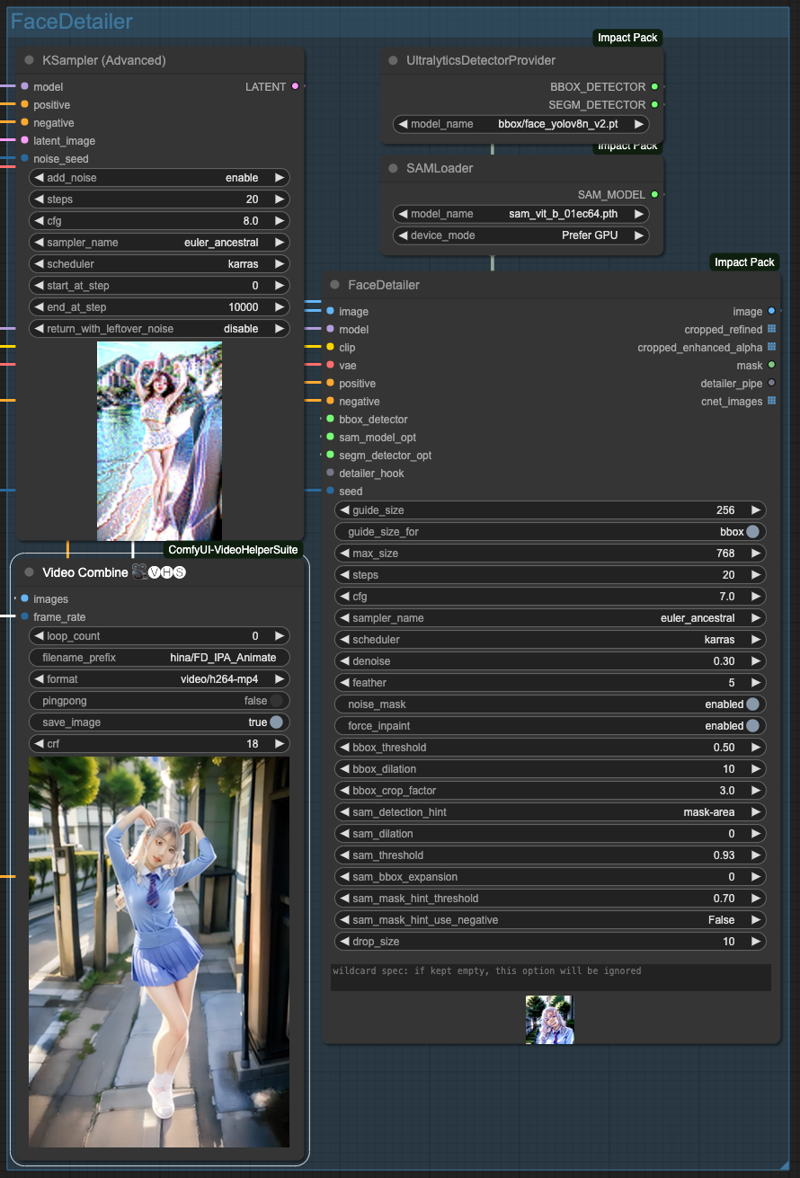Click the SAM_MODEL output socket
800x1178 pixels.
pyautogui.click(x=655, y=195)
